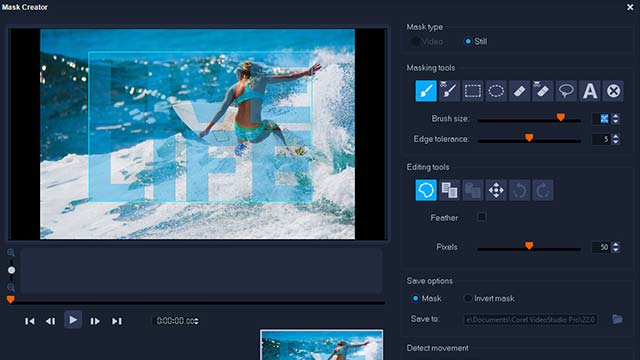Screen dimensions: 640x360
Task: Select the freehand editing tool
Action: click(x=426, y=190)
